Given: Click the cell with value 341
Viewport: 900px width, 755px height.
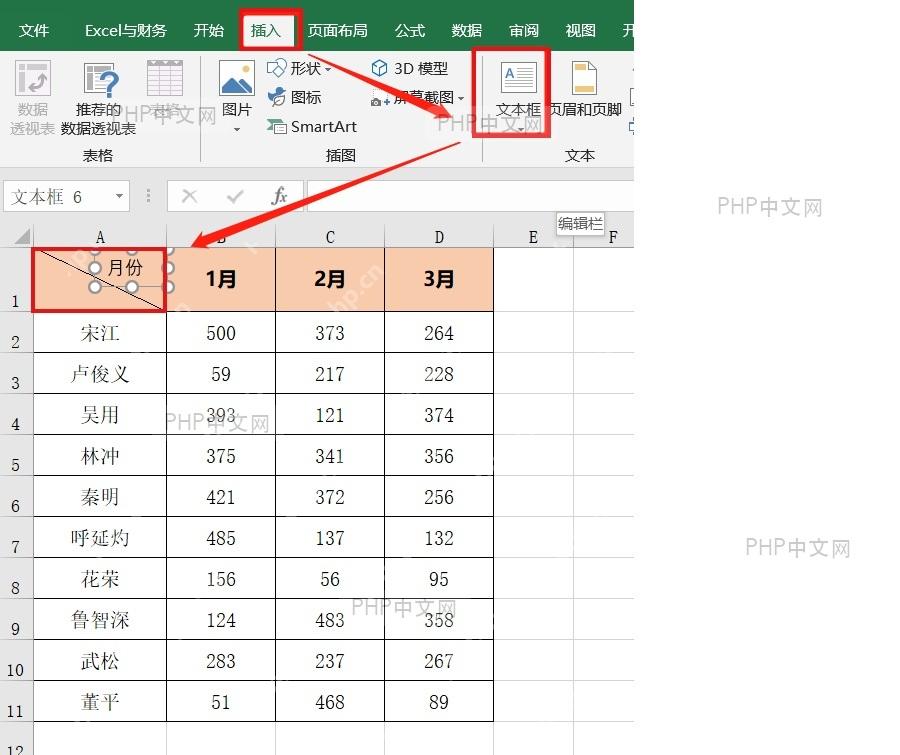Looking at the screenshot, I should (330, 455).
